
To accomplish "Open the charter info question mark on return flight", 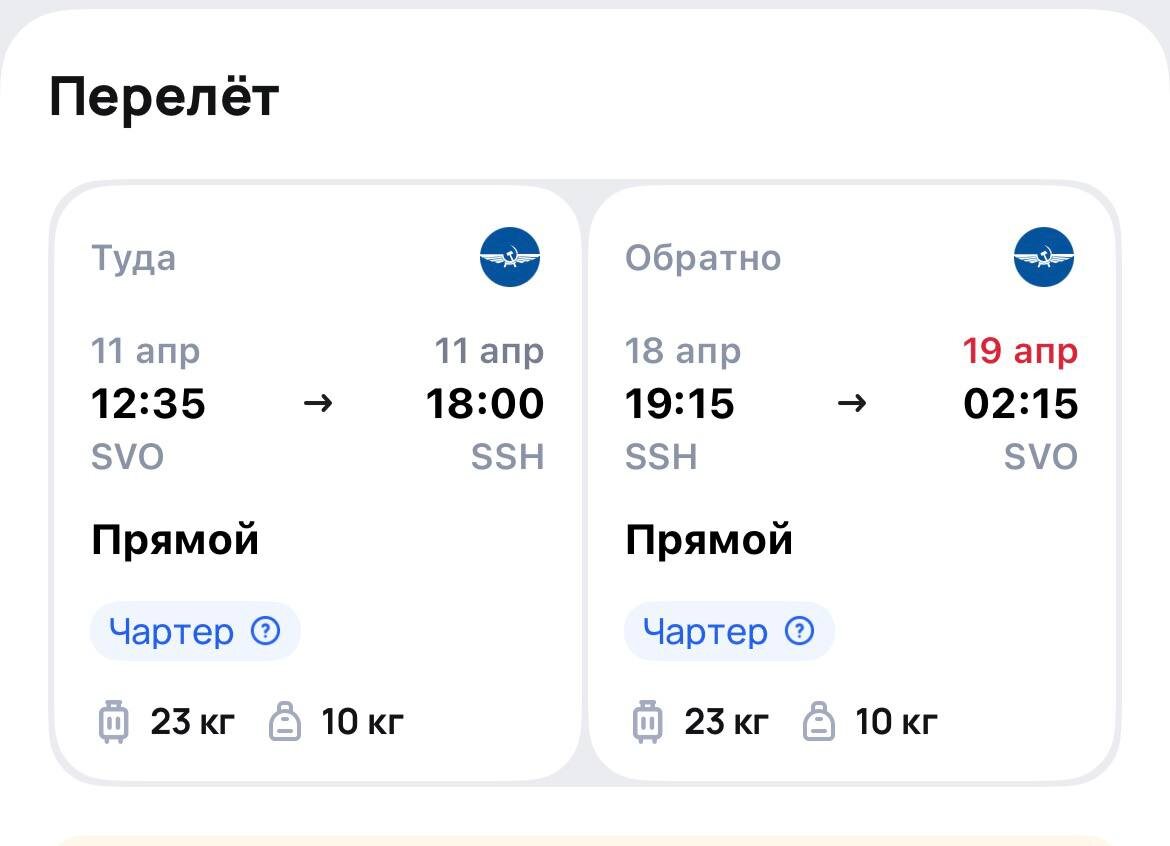I will pyautogui.click(x=798, y=631).
